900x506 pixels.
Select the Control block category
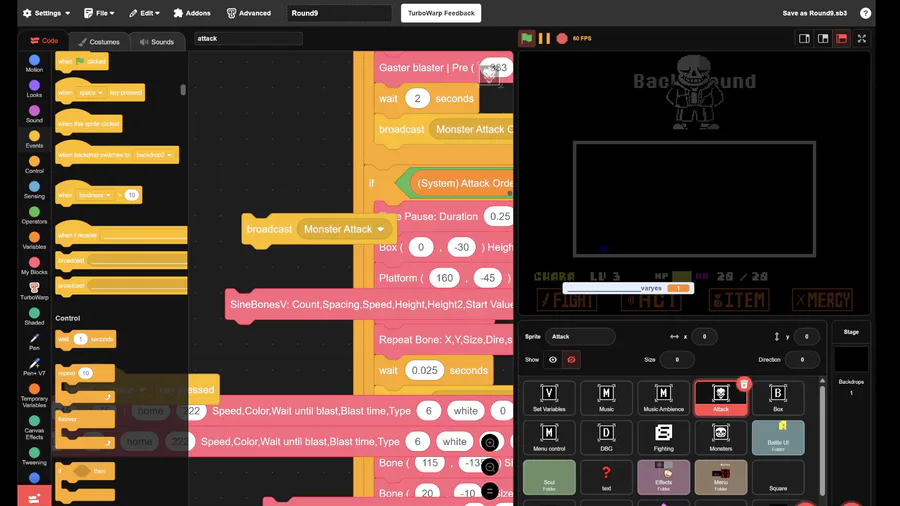pyautogui.click(x=34, y=165)
